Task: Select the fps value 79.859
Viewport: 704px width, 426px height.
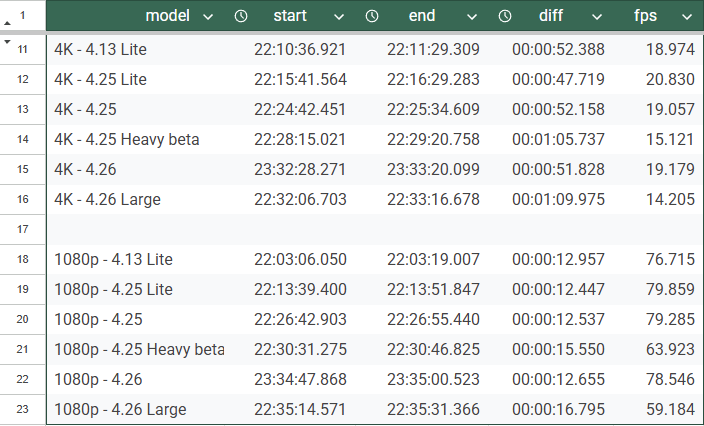Action: point(669,290)
